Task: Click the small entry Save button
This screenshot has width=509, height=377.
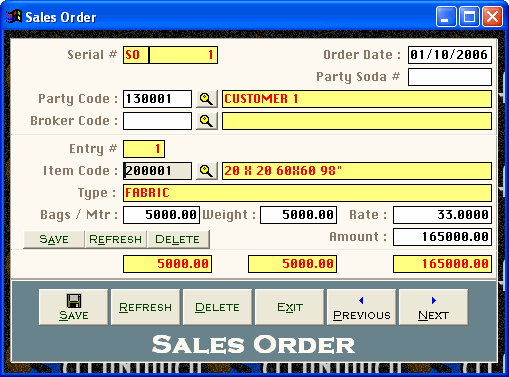Action: point(54,239)
